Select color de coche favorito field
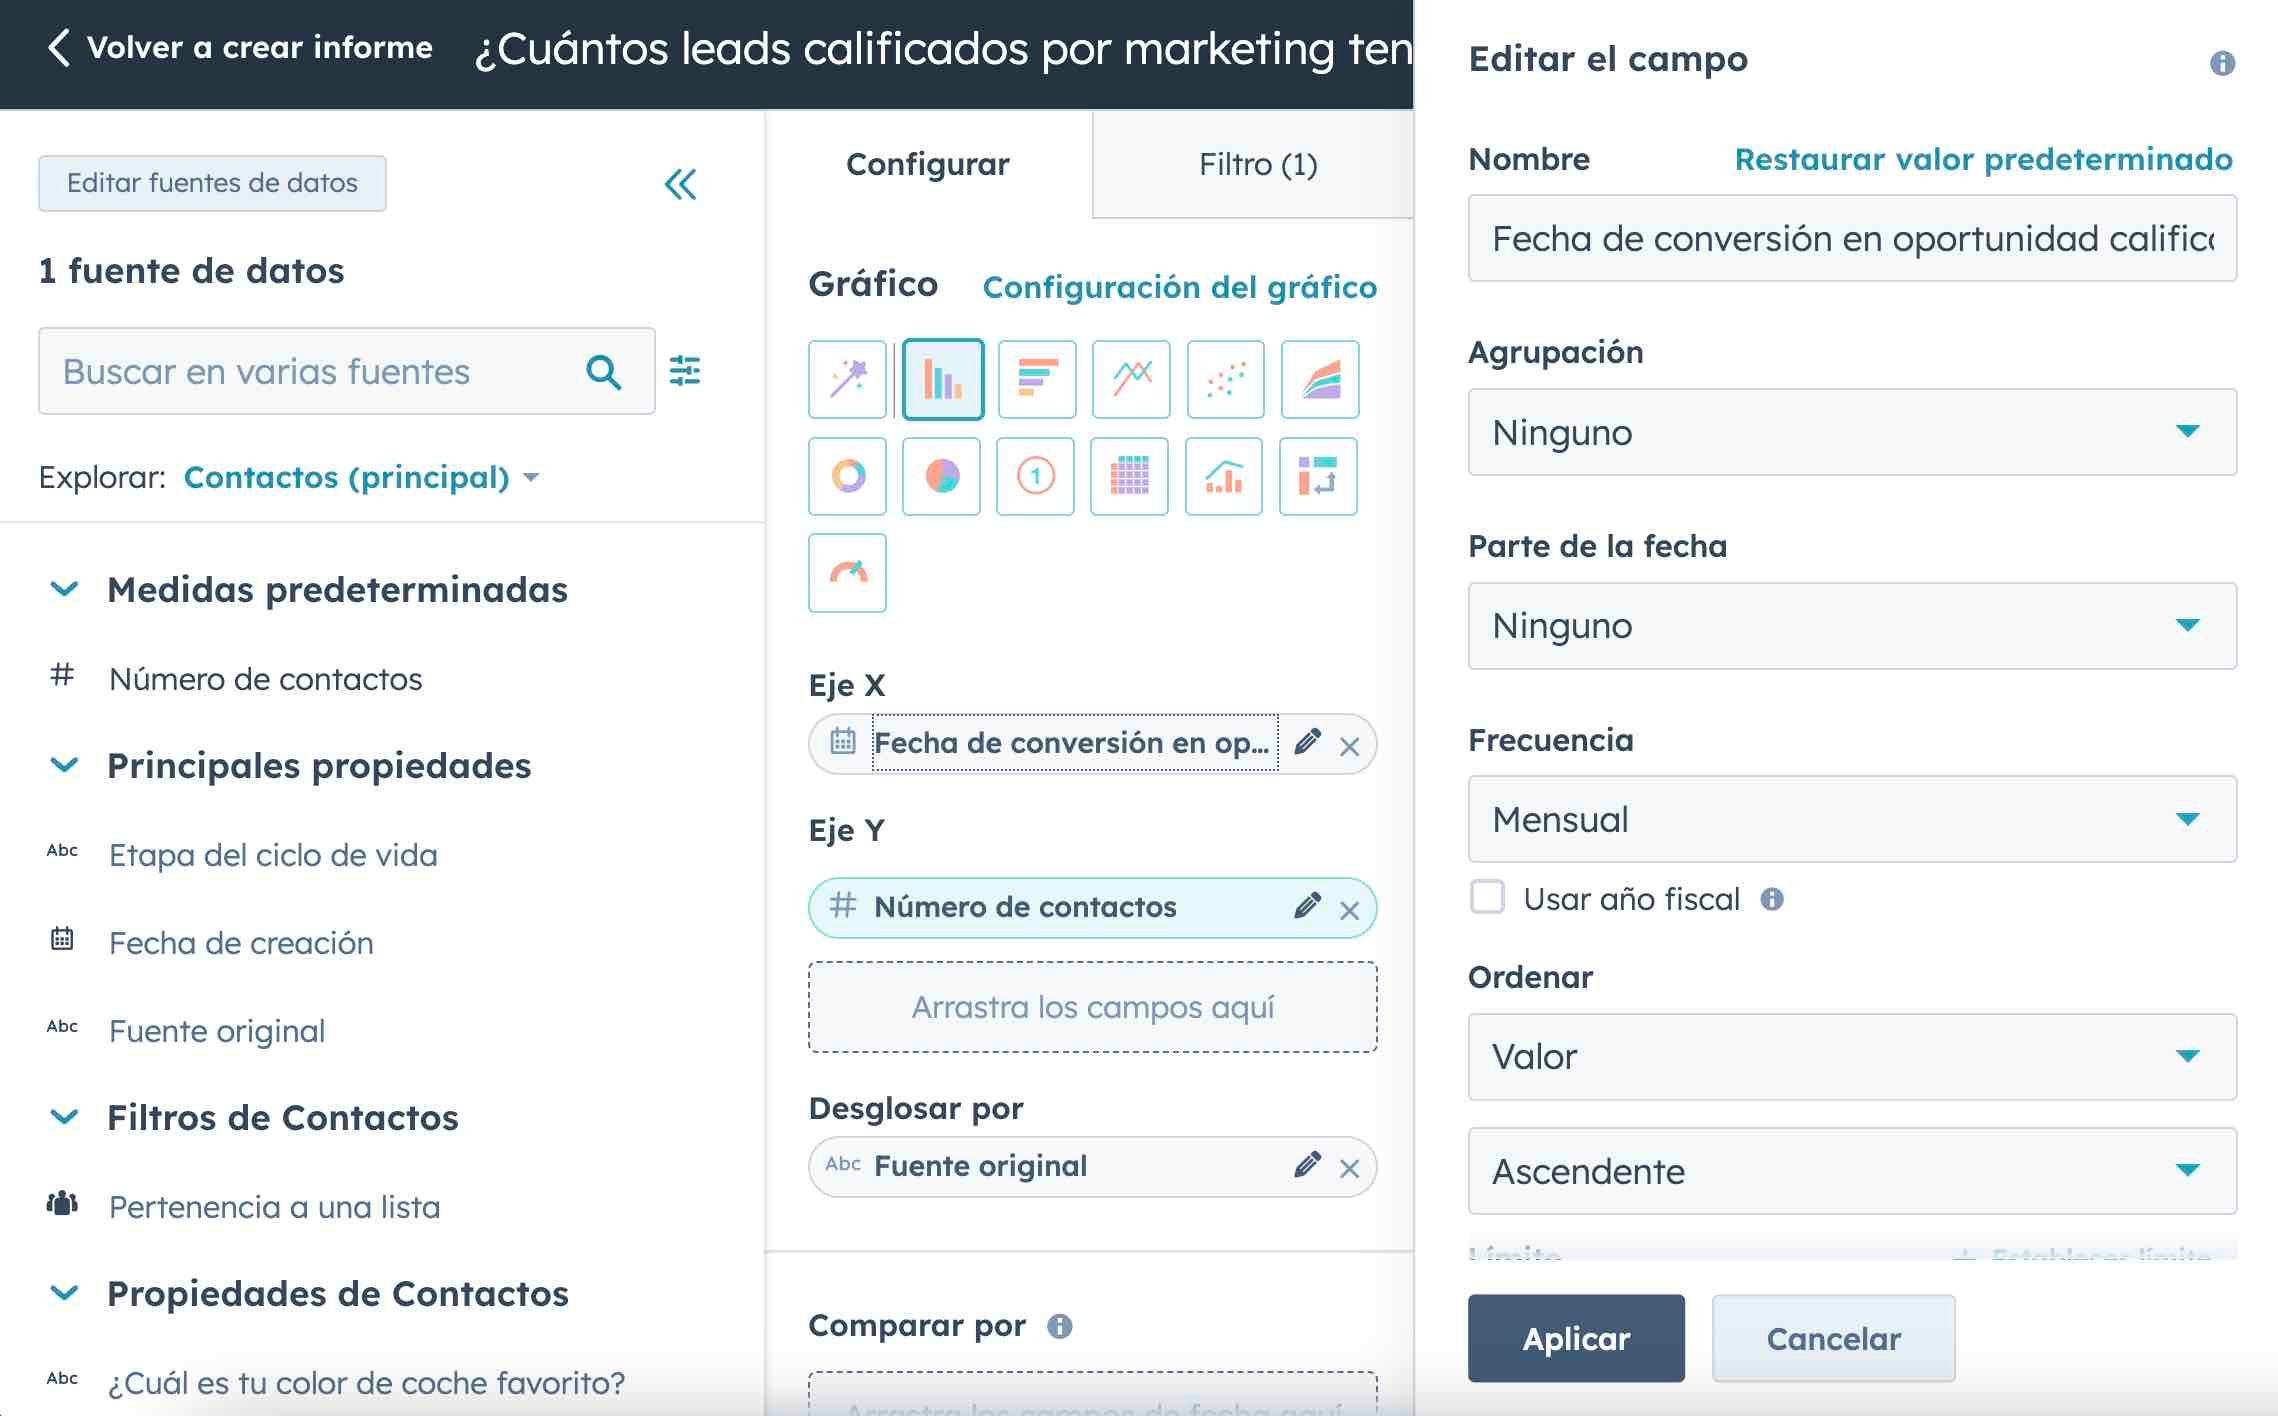 pyautogui.click(x=366, y=1383)
